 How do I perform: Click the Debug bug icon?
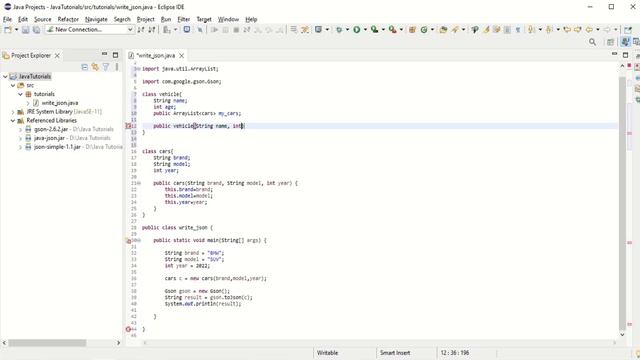click(339, 30)
